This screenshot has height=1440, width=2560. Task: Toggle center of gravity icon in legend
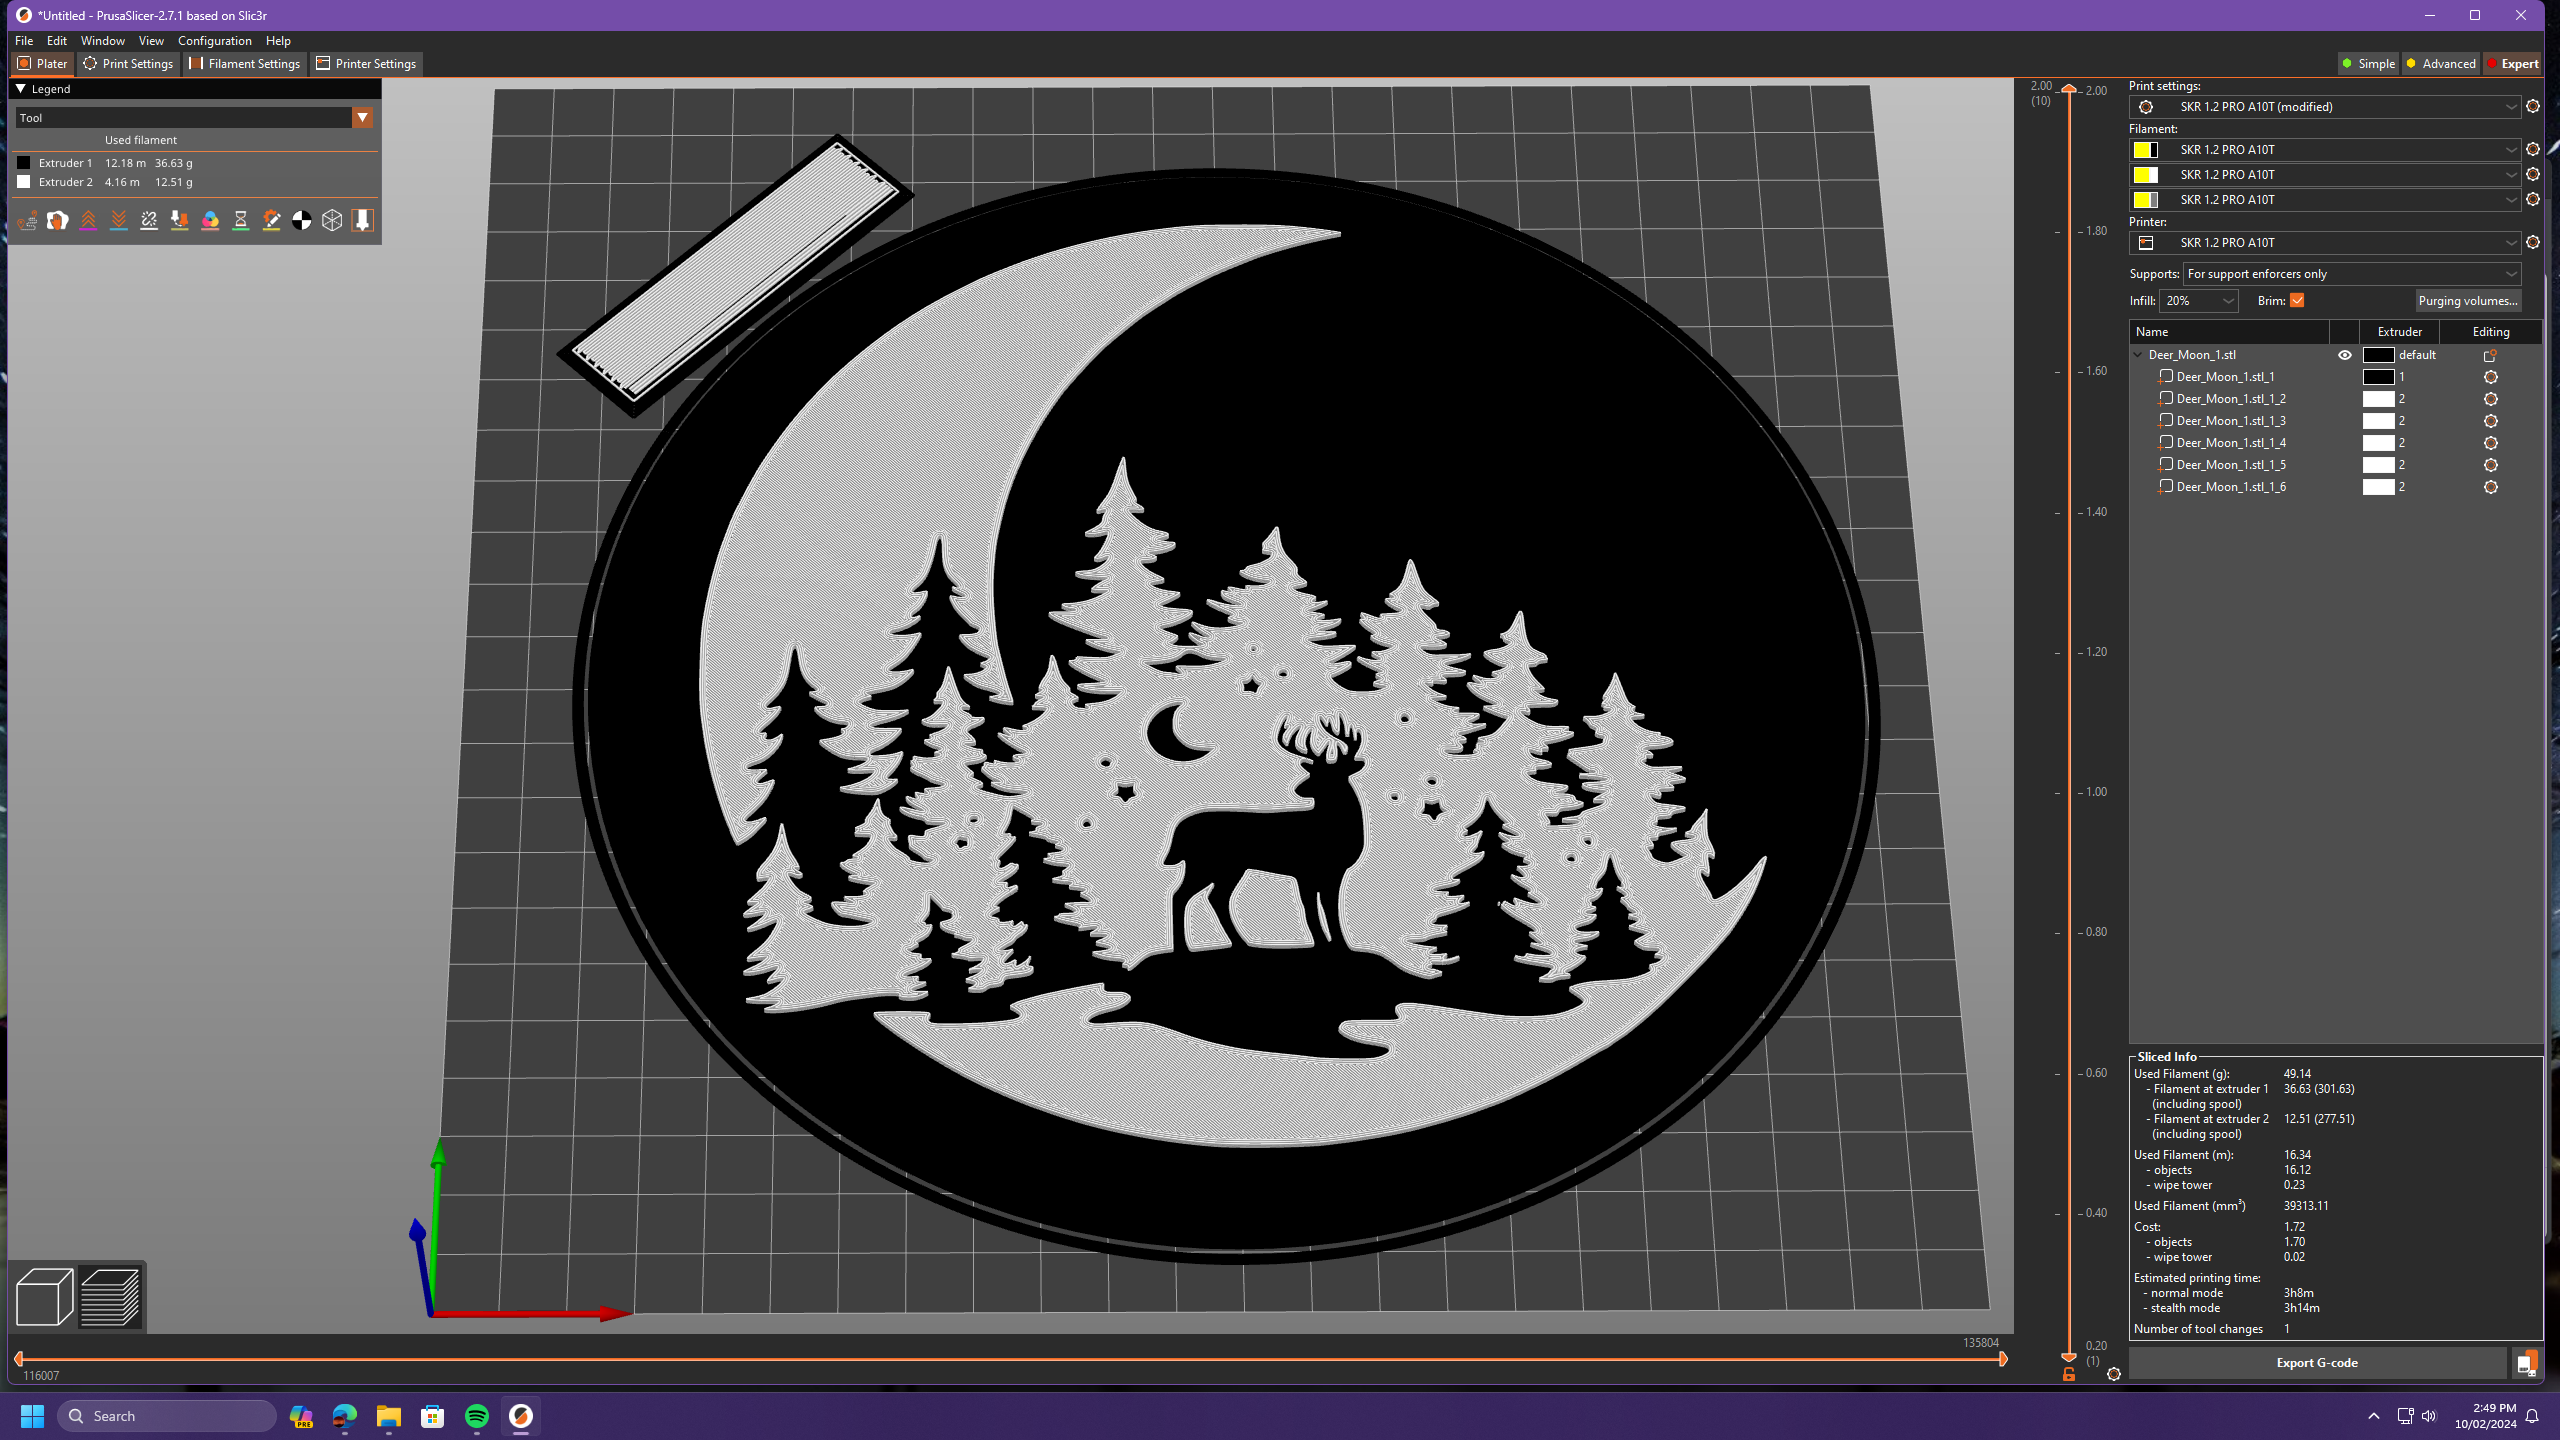pyautogui.click(x=301, y=220)
